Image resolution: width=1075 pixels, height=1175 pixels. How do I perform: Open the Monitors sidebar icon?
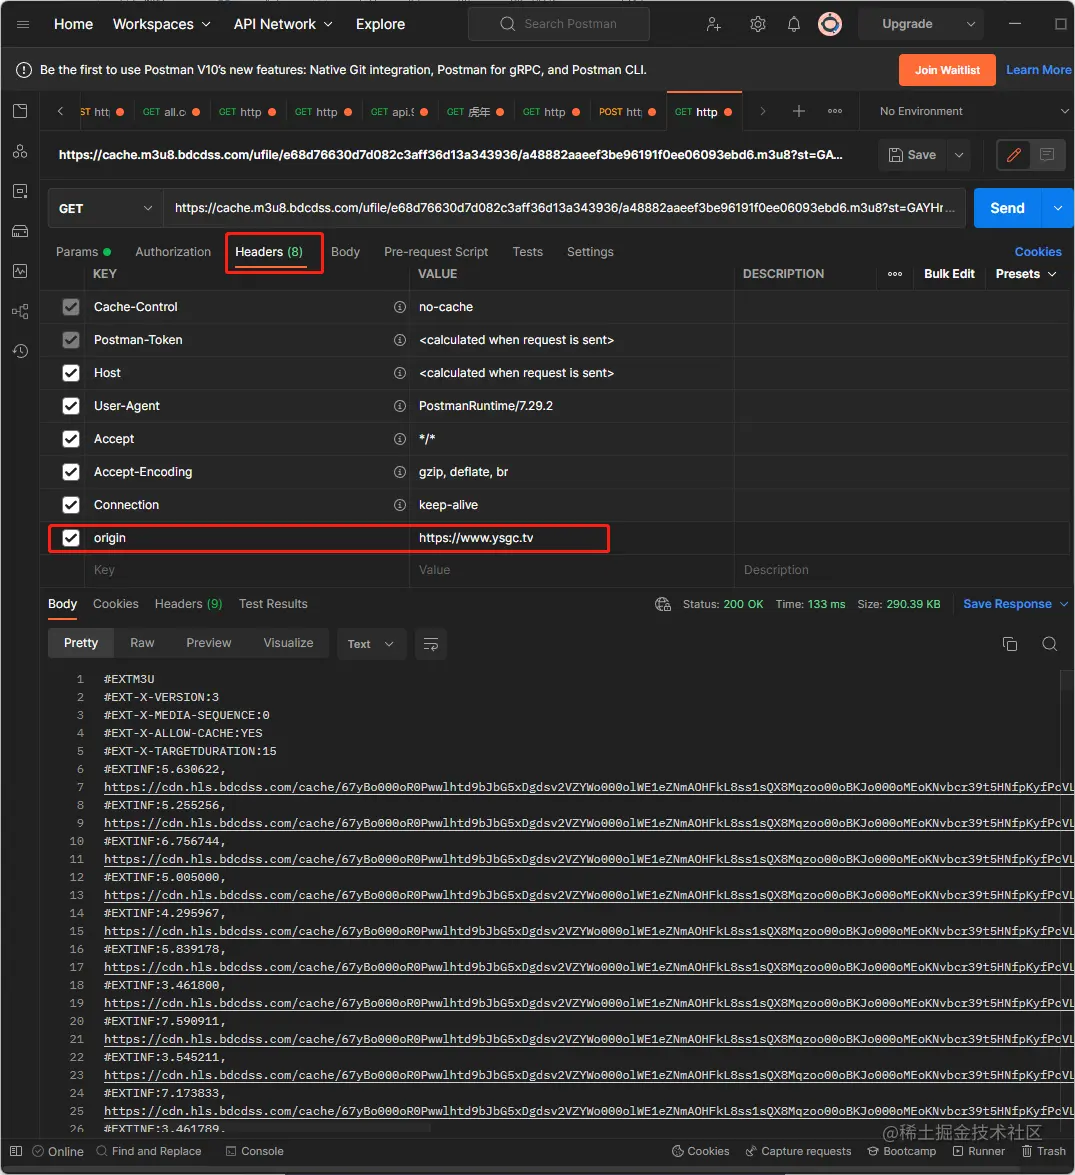pyautogui.click(x=20, y=271)
